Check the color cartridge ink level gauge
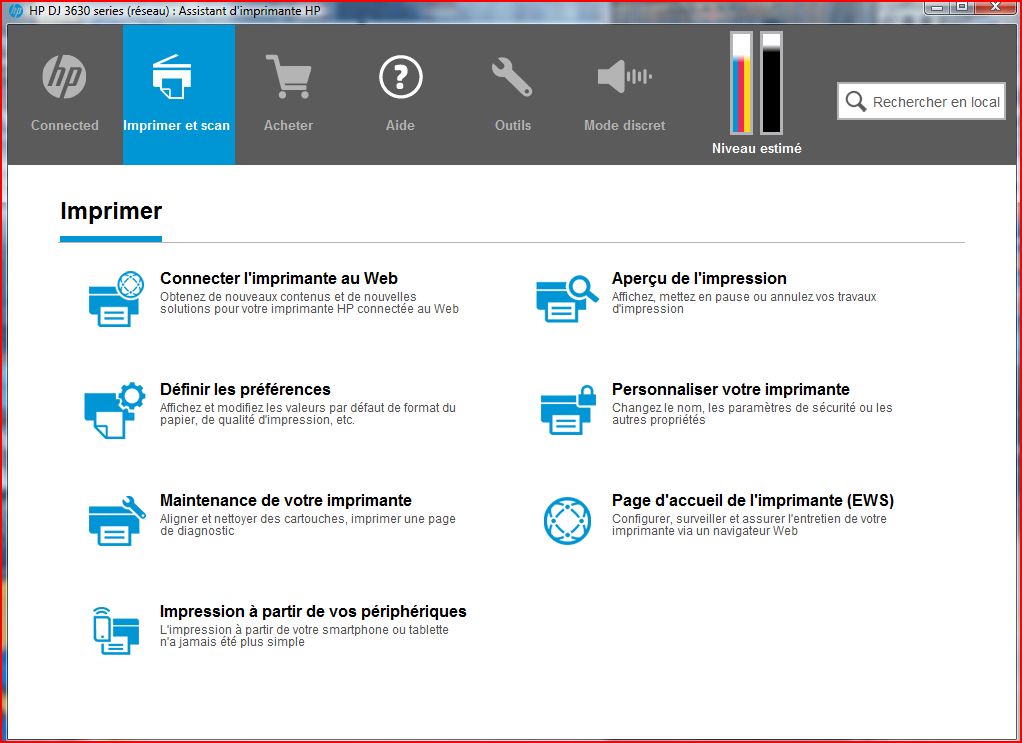The width and height of the screenshot is (1022, 743). click(x=742, y=83)
